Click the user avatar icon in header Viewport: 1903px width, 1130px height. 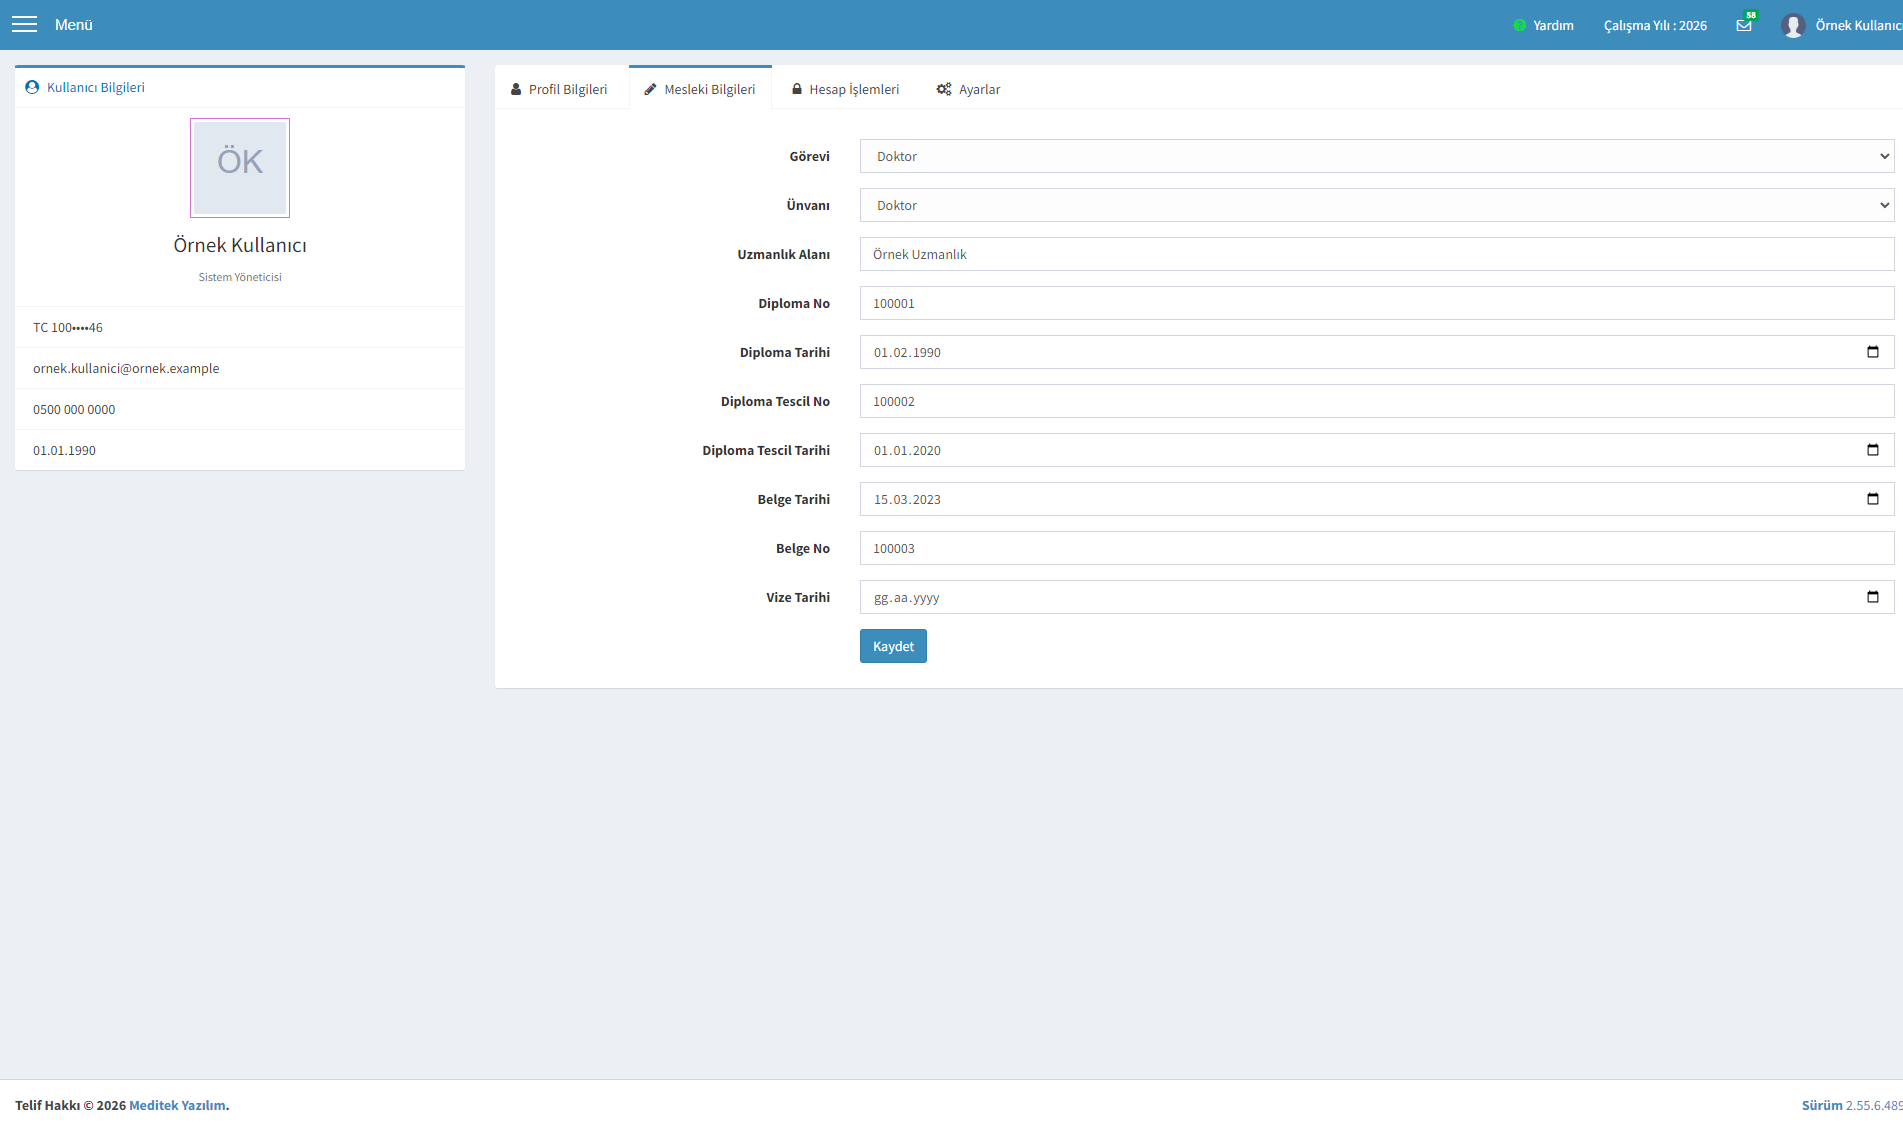tap(1793, 25)
